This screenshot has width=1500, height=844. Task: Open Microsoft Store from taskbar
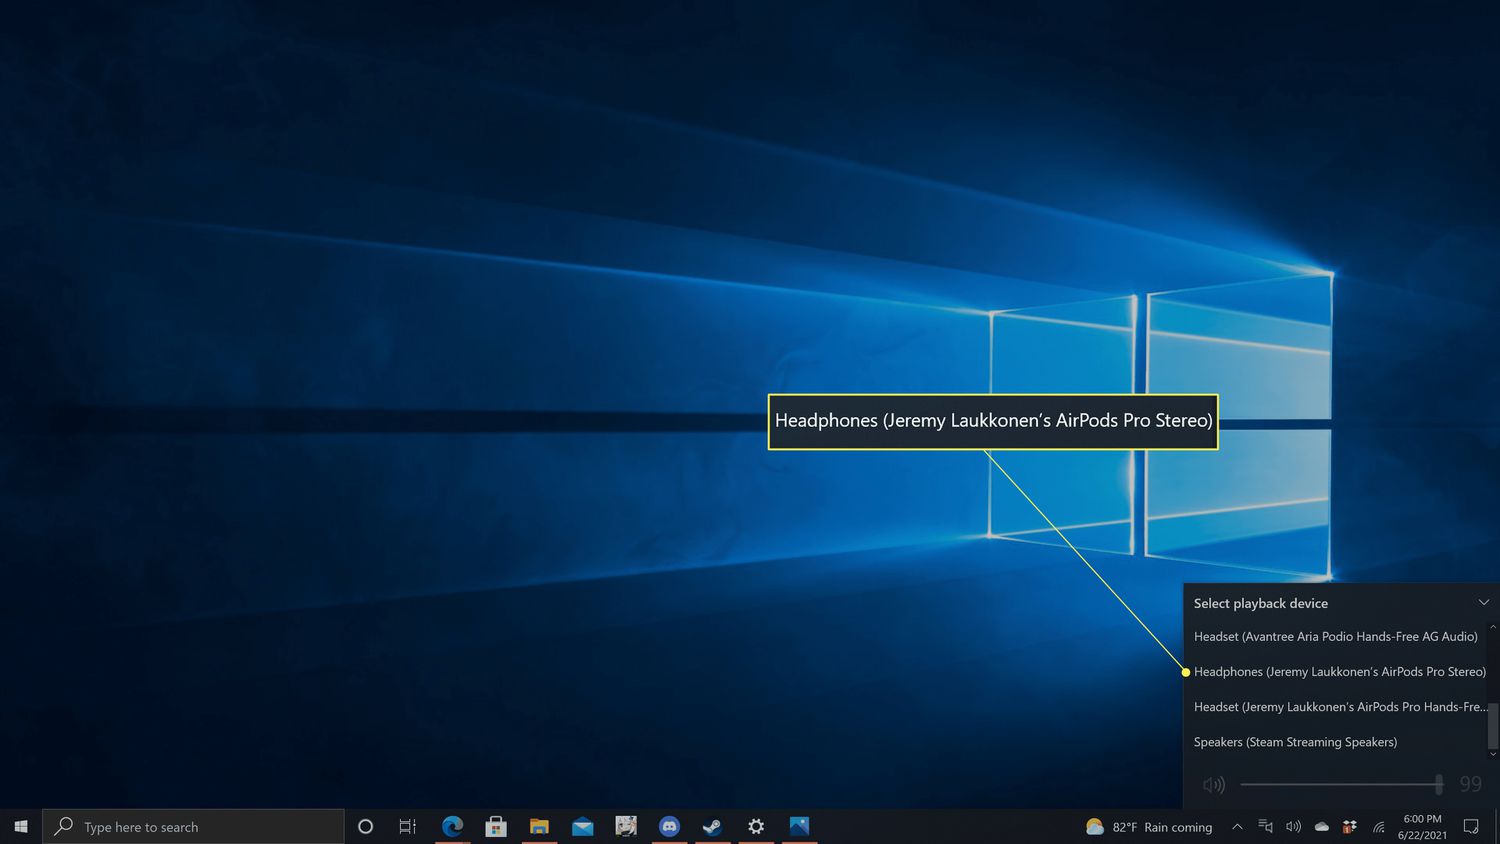pyautogui.click(x=496, y=827)
